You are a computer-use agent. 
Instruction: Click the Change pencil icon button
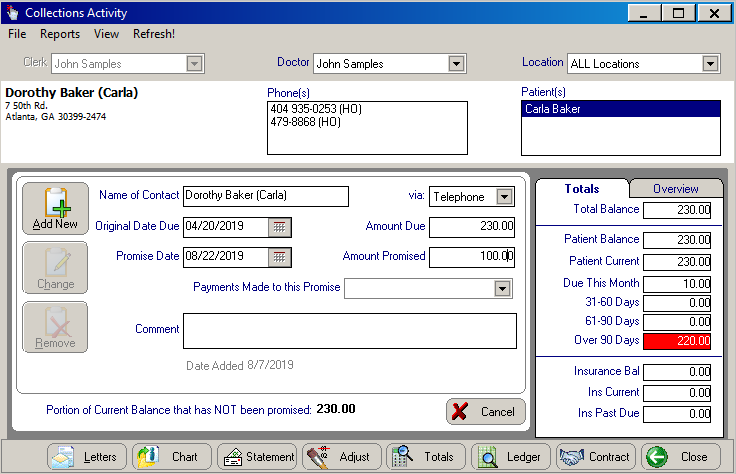(x=55, y=268)
